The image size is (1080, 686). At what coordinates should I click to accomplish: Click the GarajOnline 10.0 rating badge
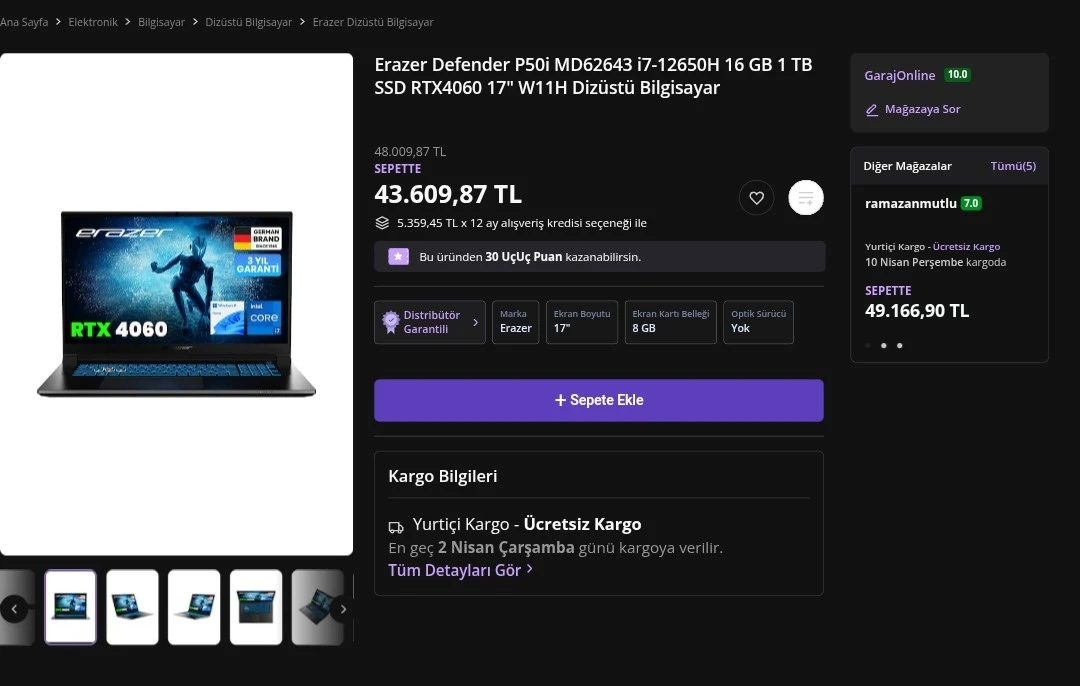pos(957,74)
